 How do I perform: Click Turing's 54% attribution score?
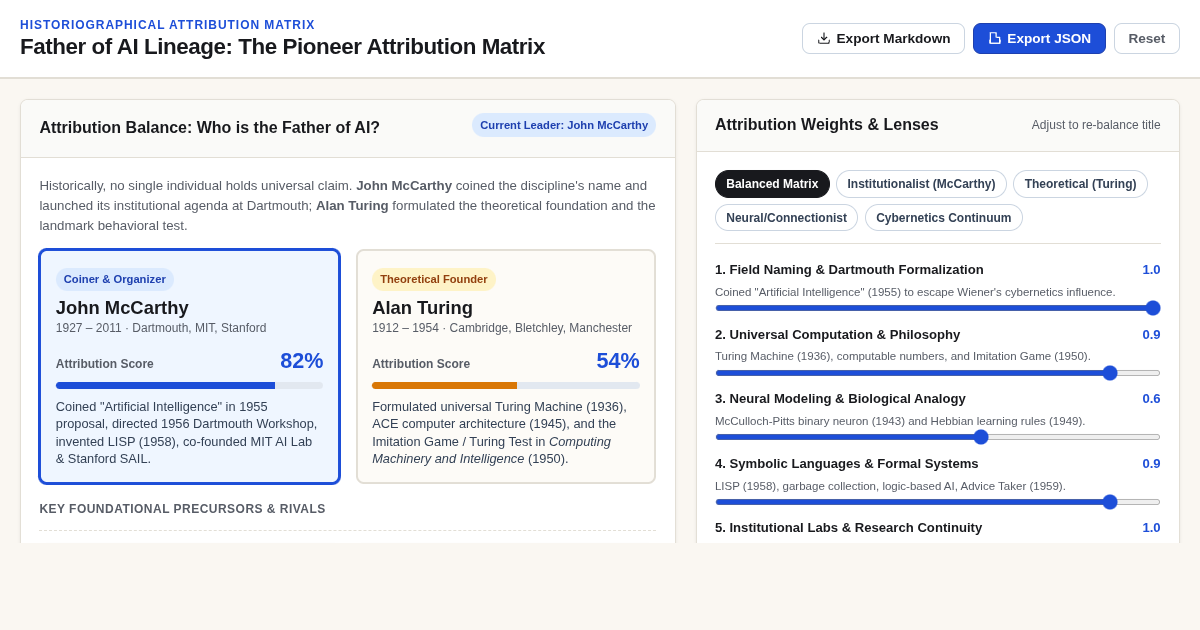[618, 361]
